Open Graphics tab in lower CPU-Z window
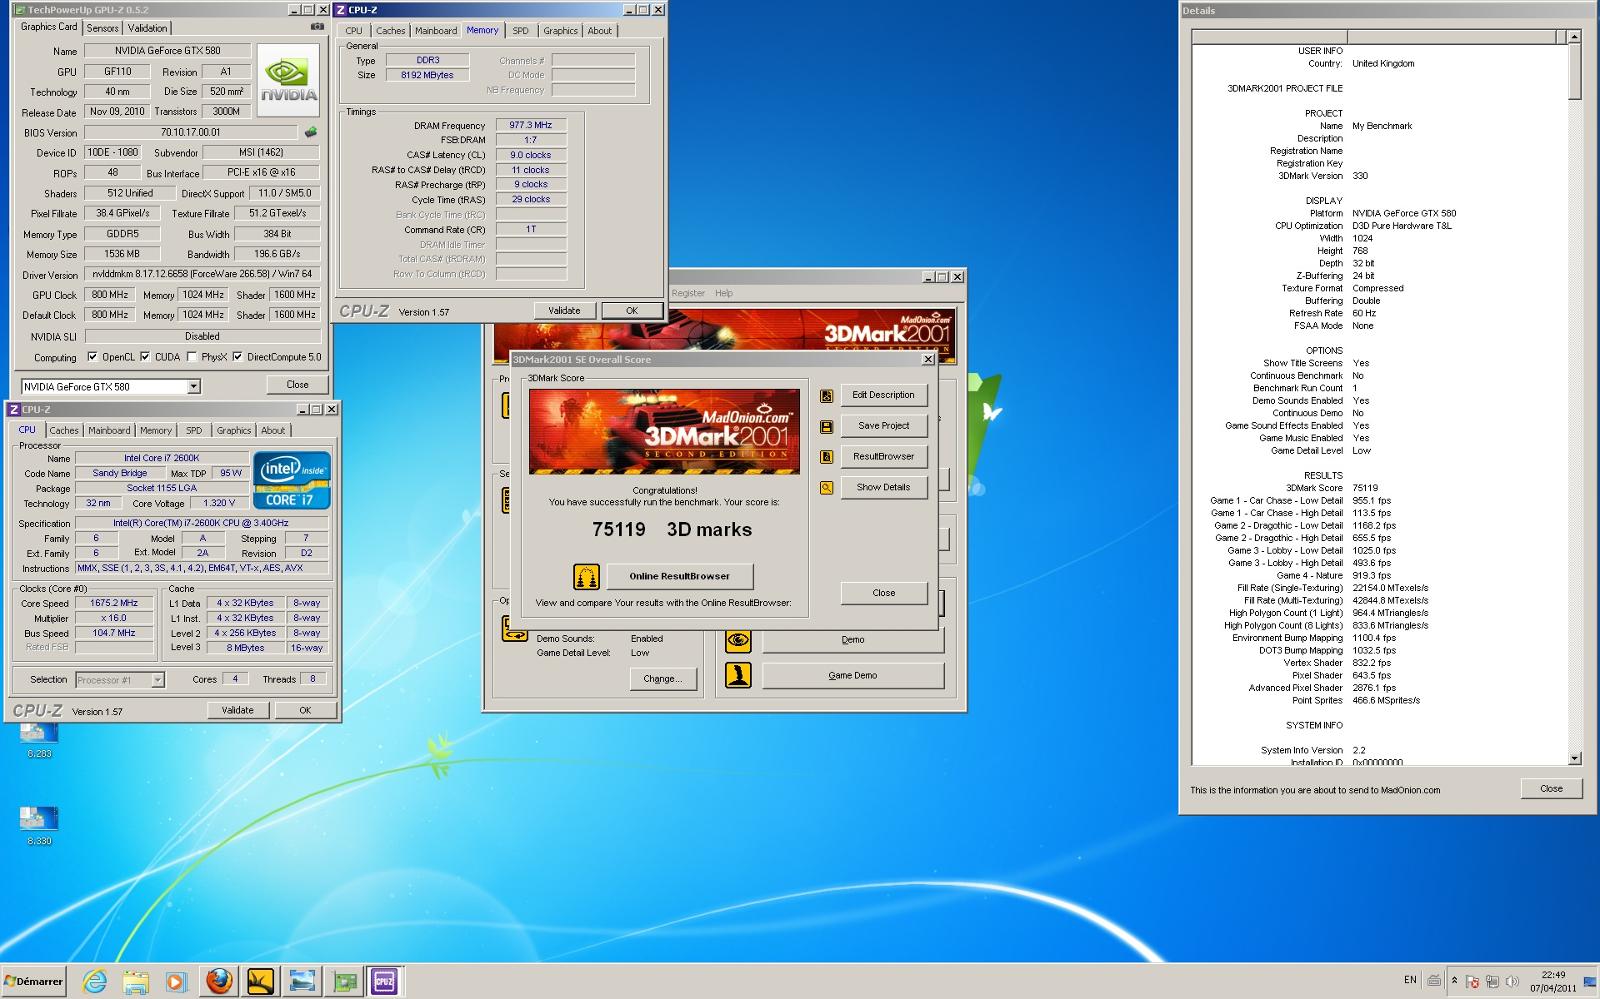Image resolution: width=1600 pixels, height=999 pixels. pos(234,431)
